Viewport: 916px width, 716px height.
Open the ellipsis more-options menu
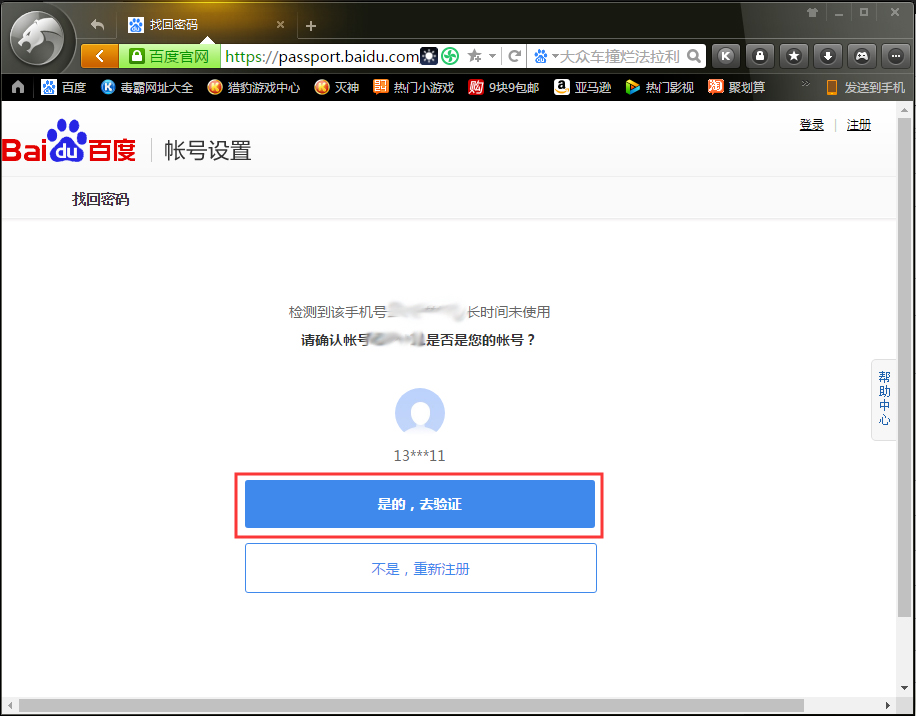pyautogui.click(x=895, y=56)
